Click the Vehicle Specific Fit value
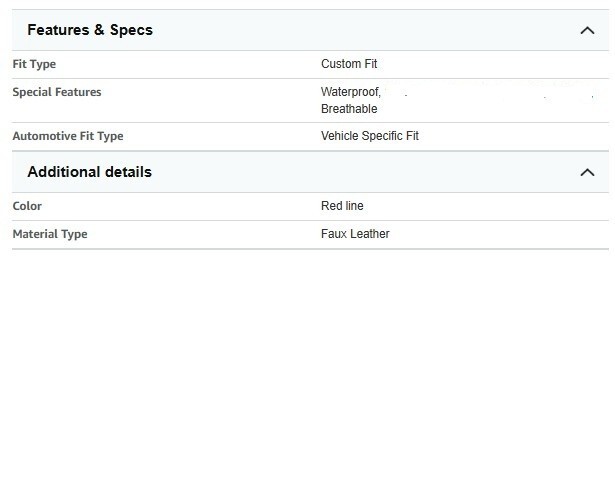 point(370,136)
